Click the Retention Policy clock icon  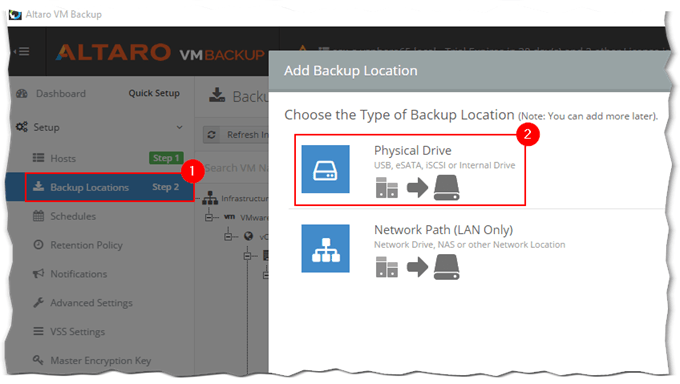[x=39, y=245]
